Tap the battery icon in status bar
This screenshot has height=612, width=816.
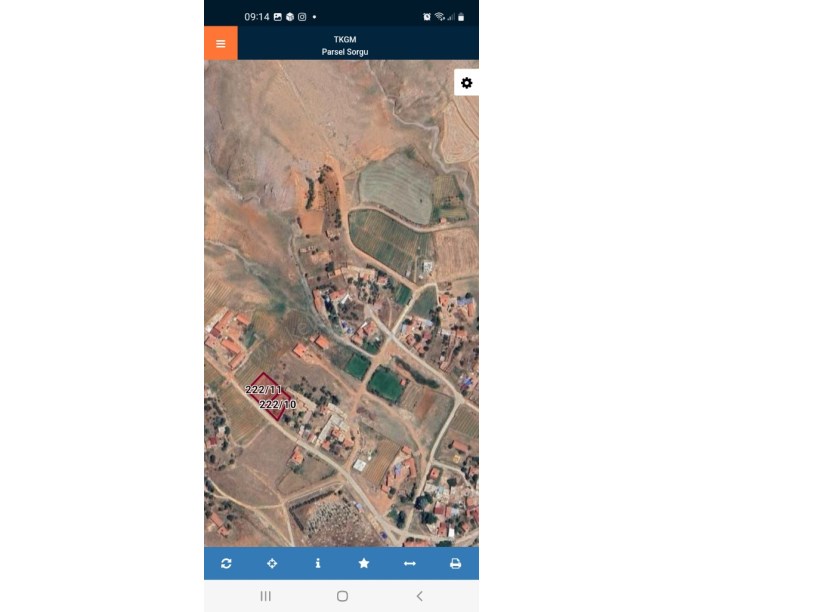pos(461,17)
